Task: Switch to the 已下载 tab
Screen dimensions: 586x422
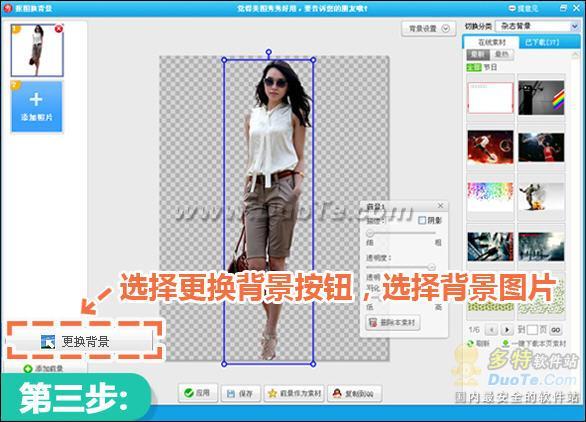Action: 542,42
